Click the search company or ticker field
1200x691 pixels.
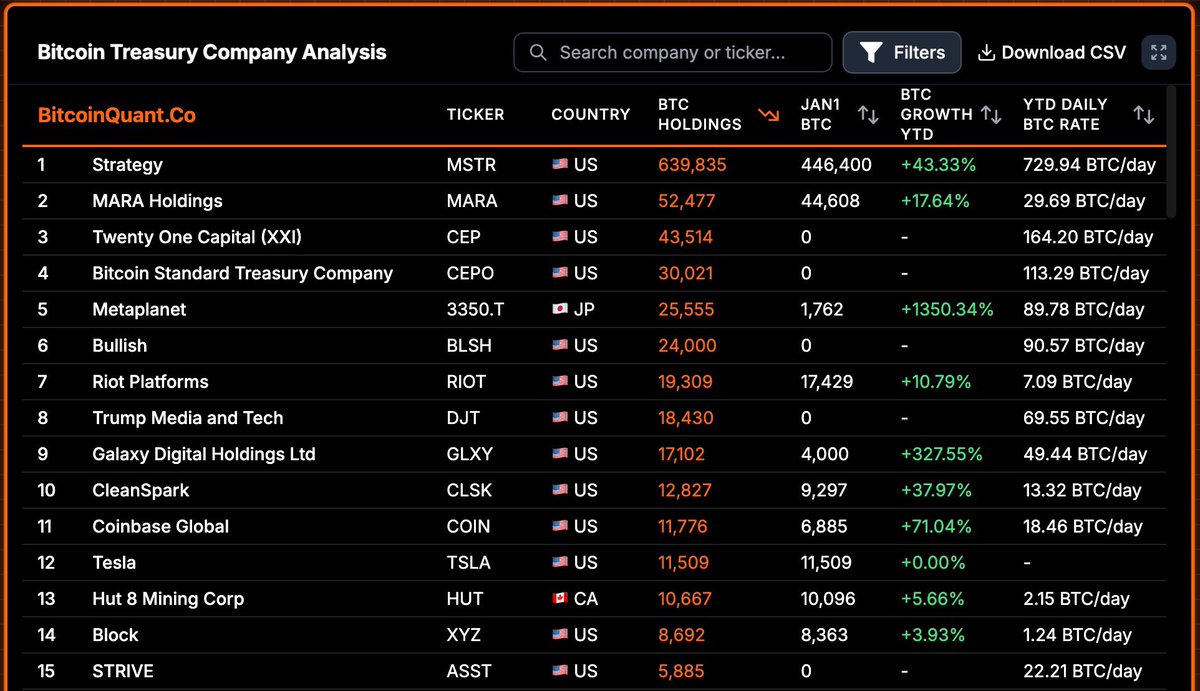coord(673,53)
